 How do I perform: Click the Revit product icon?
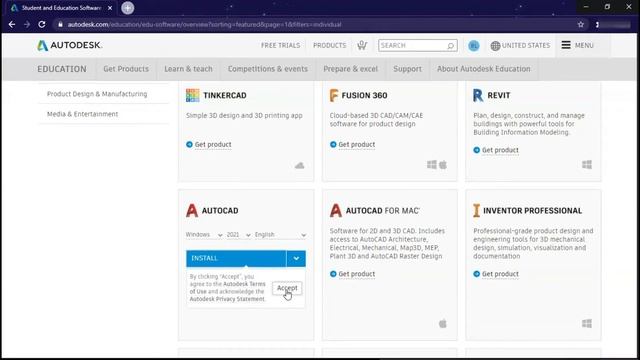tap(478, 95)
